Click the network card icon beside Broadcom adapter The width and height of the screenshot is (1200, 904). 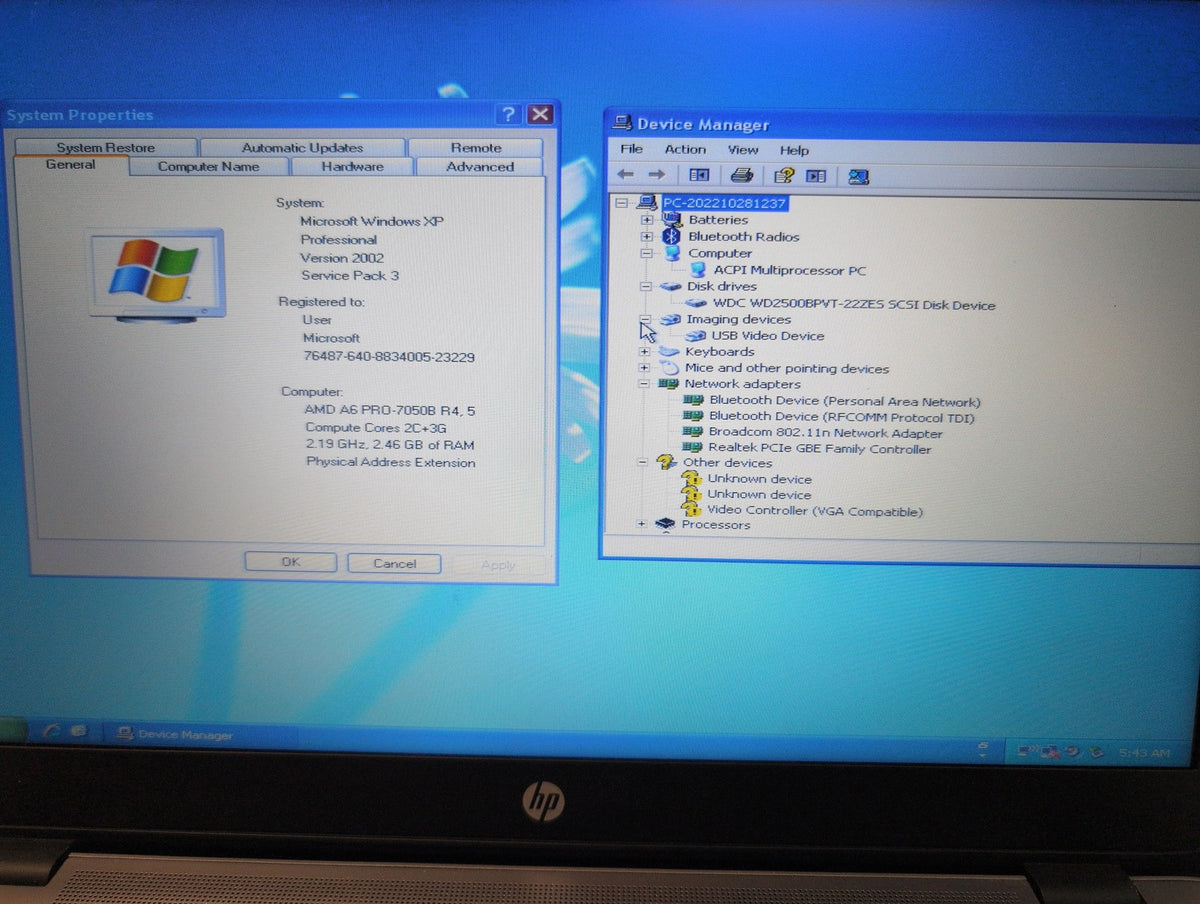point(692,433)
